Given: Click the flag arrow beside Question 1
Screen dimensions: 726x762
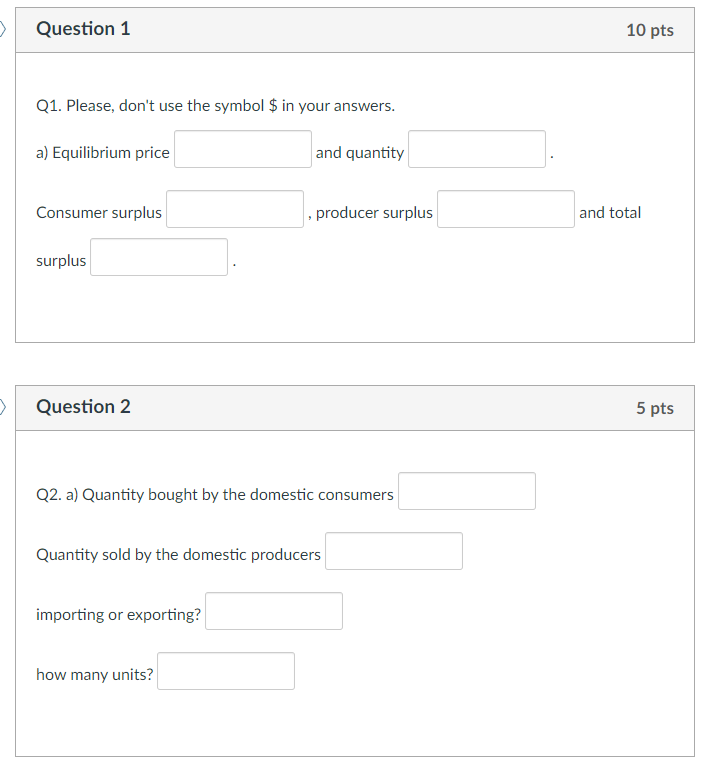Looking at the screenshot, I should [x=2, y=29].
